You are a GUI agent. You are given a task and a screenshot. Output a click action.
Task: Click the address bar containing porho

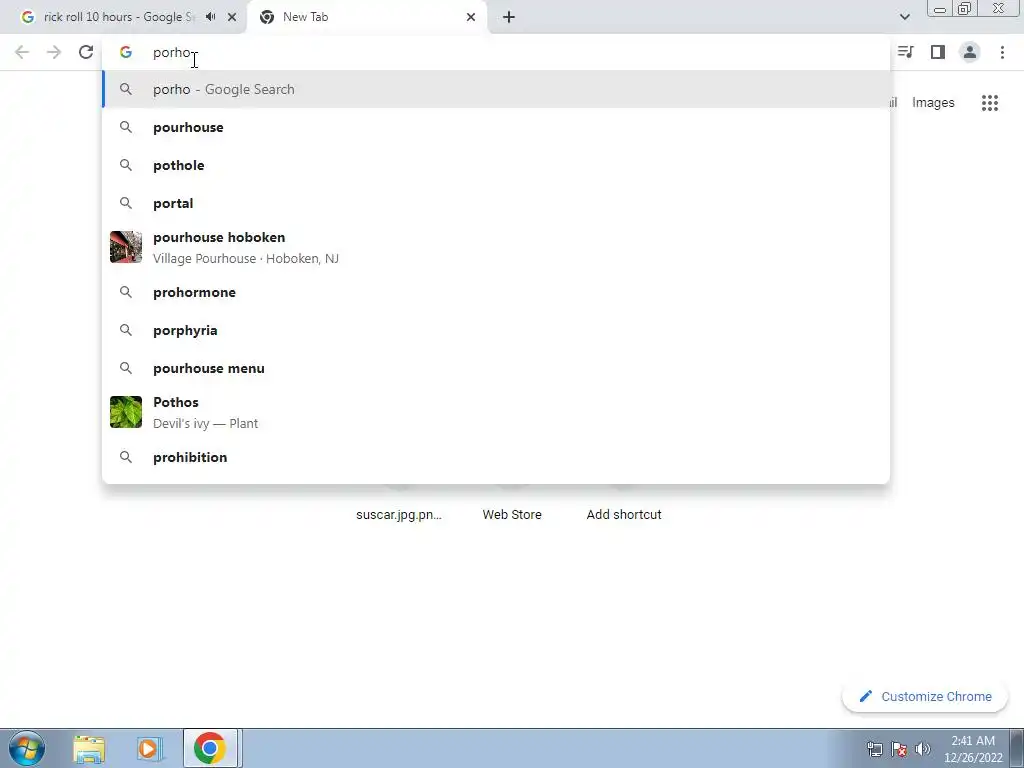click(496, 52)
